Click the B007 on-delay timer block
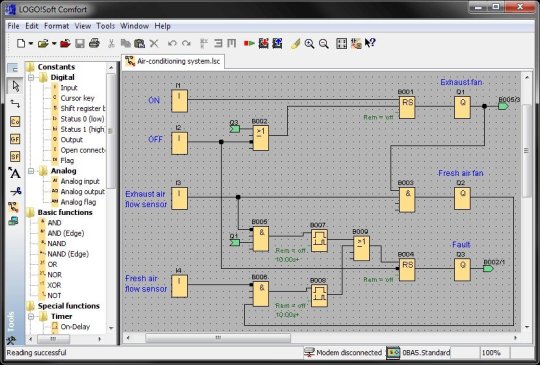Image resolution: width=540 pixels, height=365 pixels. coord(319,241)
